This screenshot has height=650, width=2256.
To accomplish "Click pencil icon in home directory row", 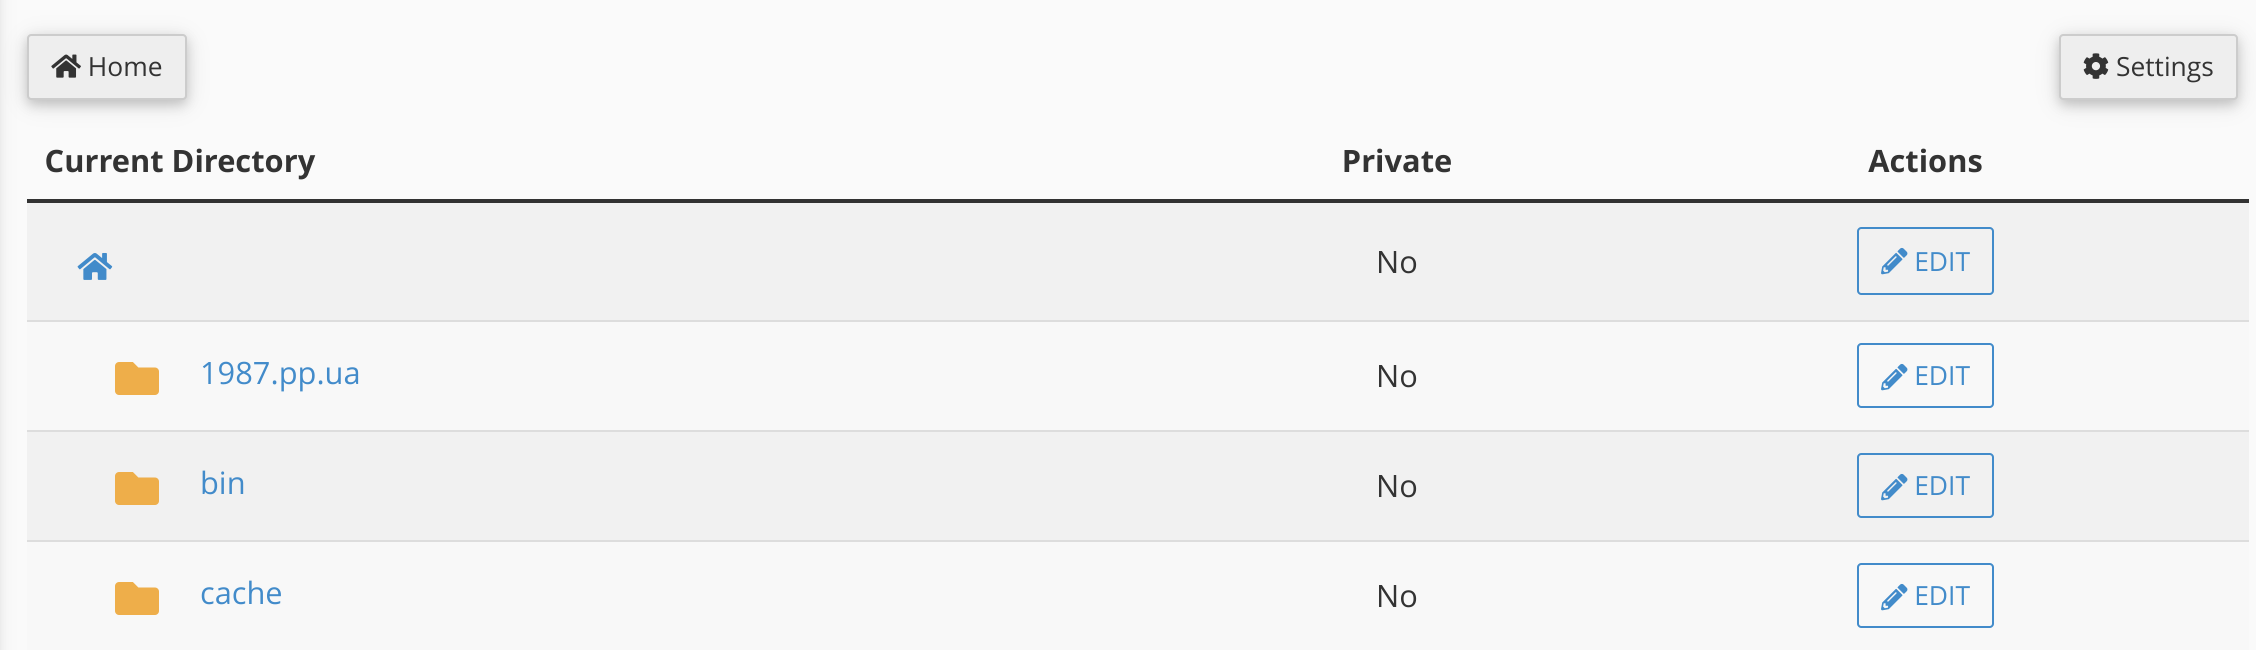I will pyautogui.click(x=1893, y=262).
